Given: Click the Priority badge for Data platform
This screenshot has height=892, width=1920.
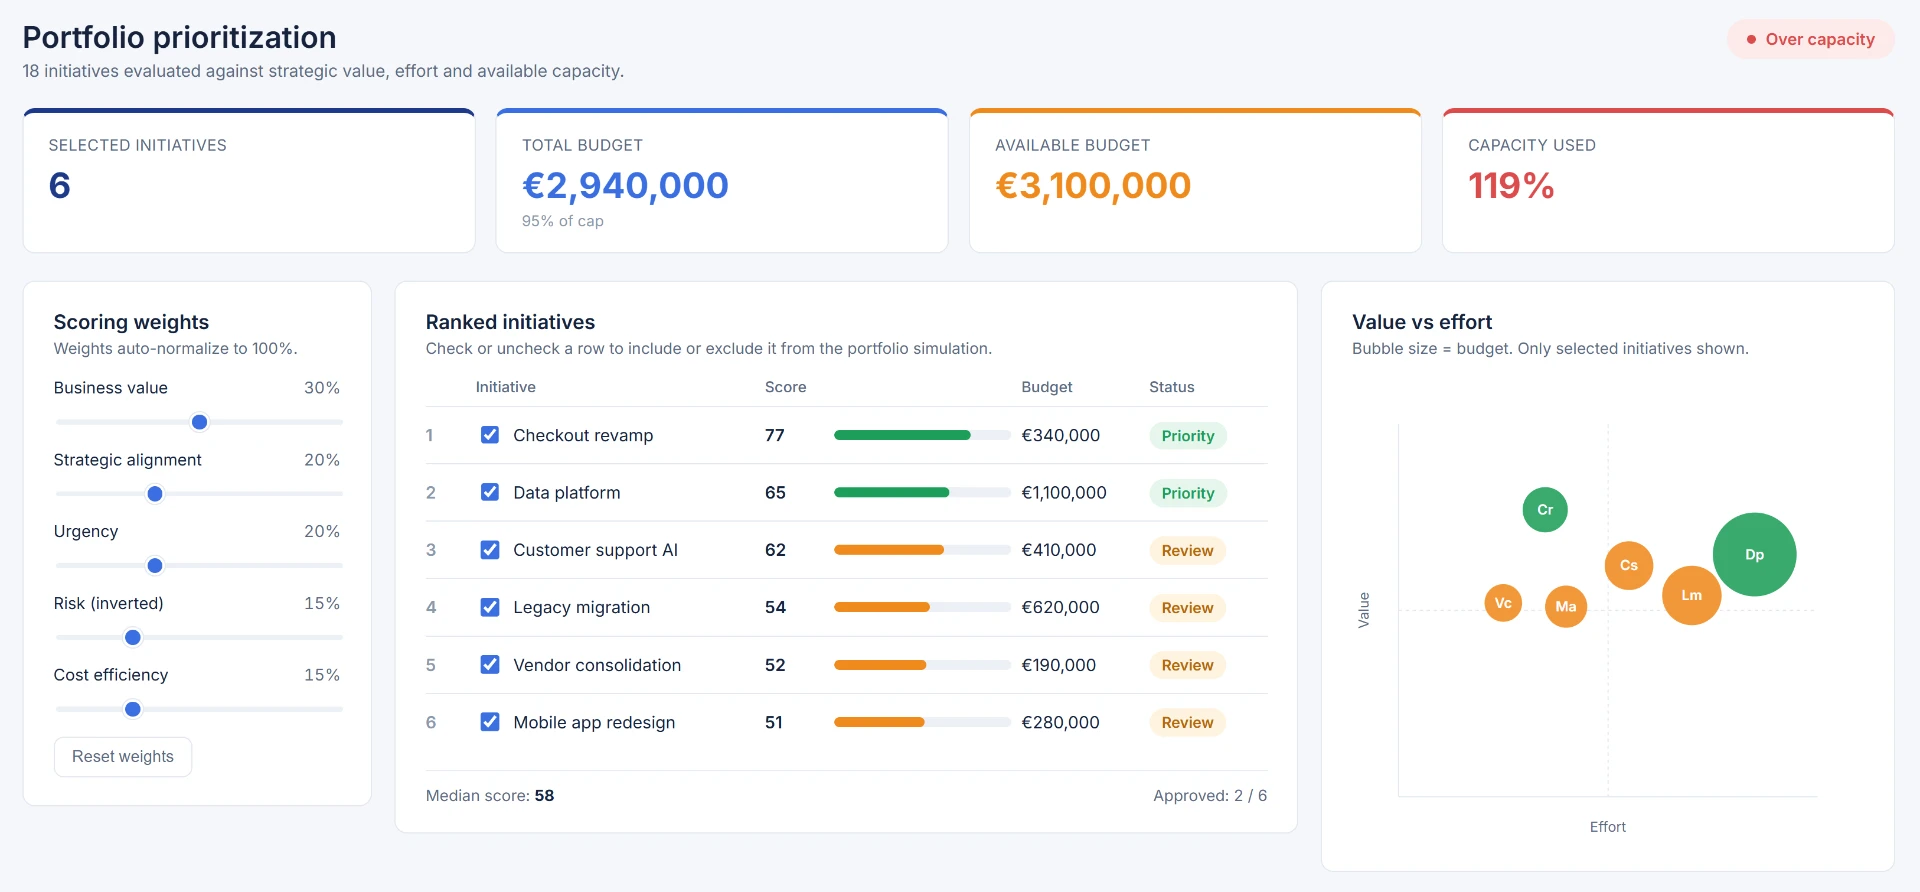Looking at the screenshot, I should coord(1188,493).
